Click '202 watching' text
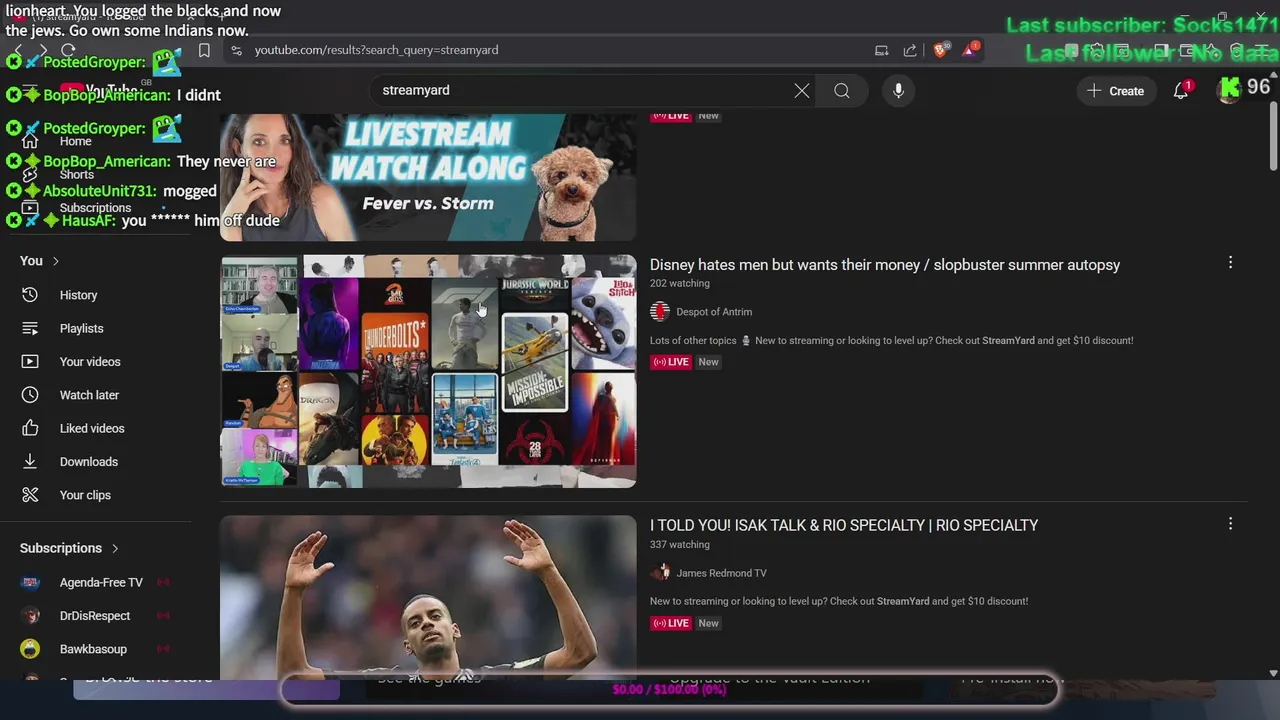 pos(680,284)
